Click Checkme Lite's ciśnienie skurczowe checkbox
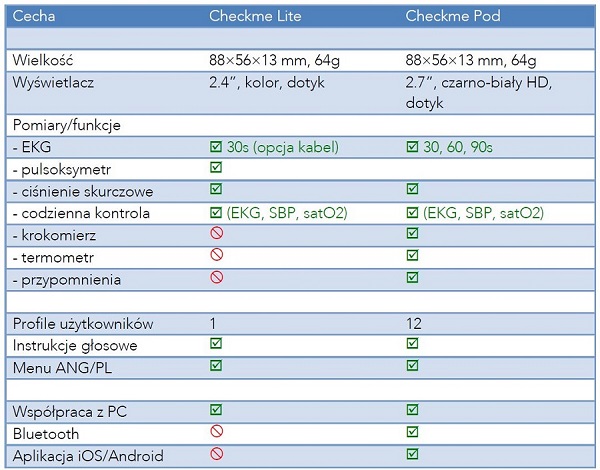Screen dimensions: 600x470 point(216,190)
